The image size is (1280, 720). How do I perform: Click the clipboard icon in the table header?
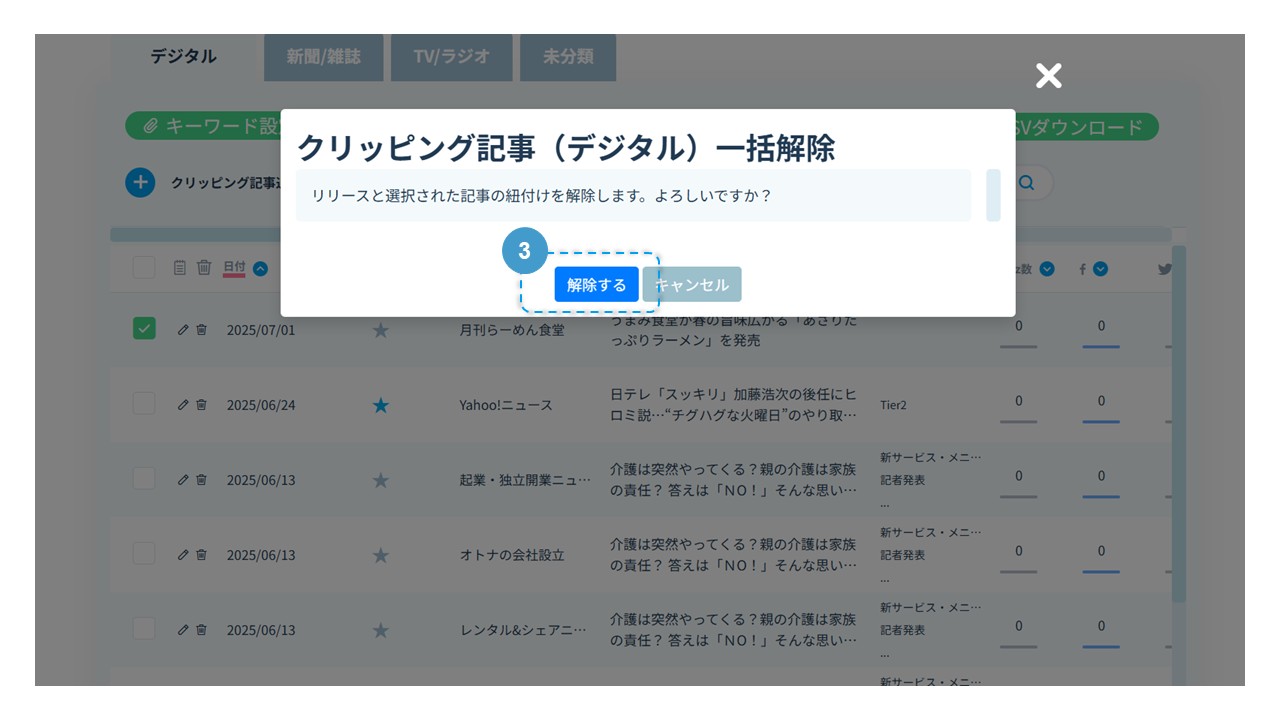(x=180, y=267)
